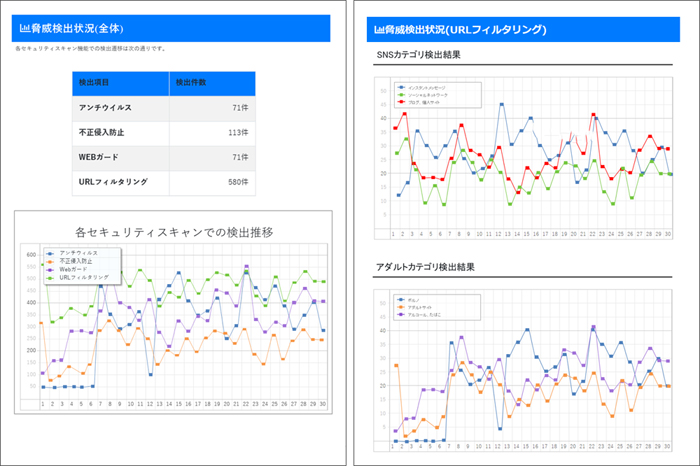700x466 pixels.
Task: Click the blue アンチウィルス legend marker
Action: point(50,254)
